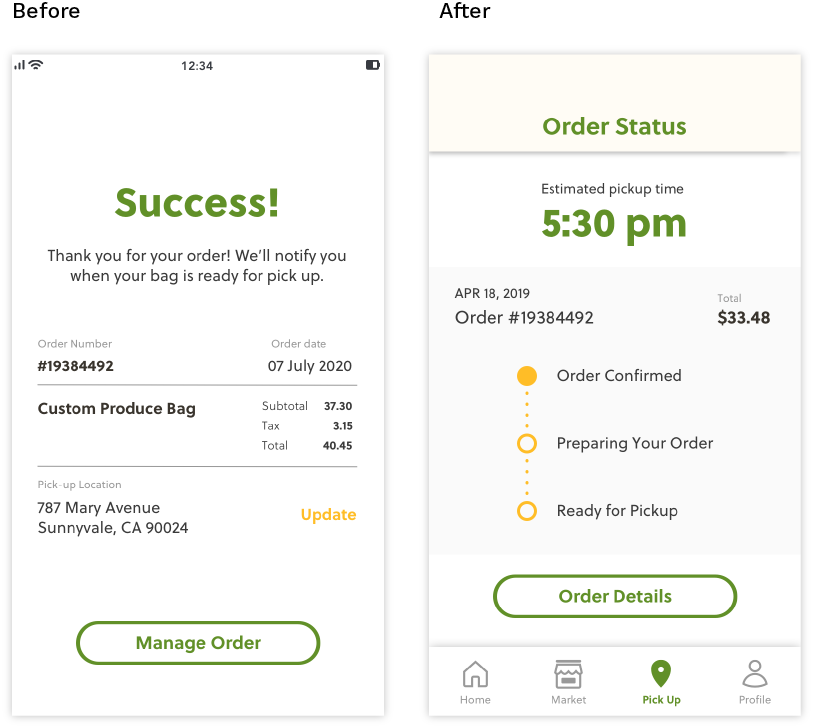Click the Order Confirmed filled circle

point(527,376)
